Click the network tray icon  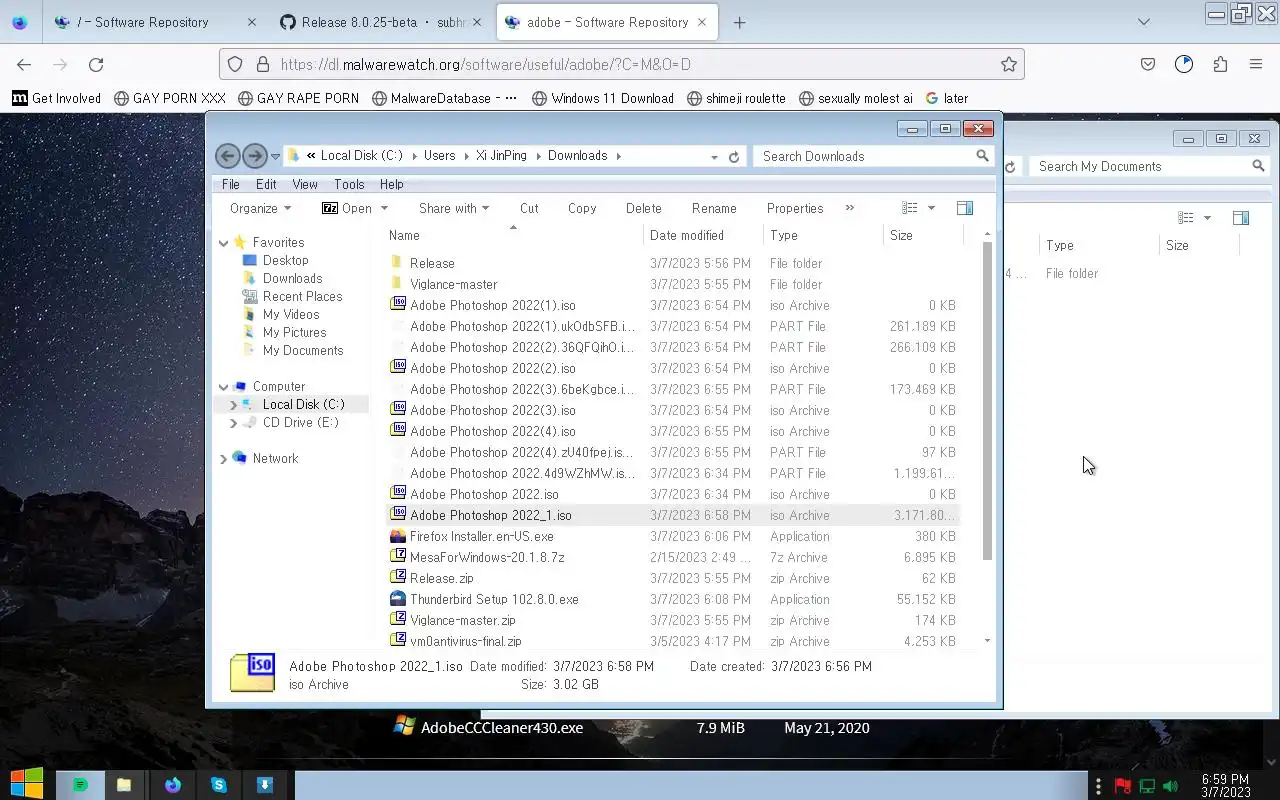[x=1147, y=786]
